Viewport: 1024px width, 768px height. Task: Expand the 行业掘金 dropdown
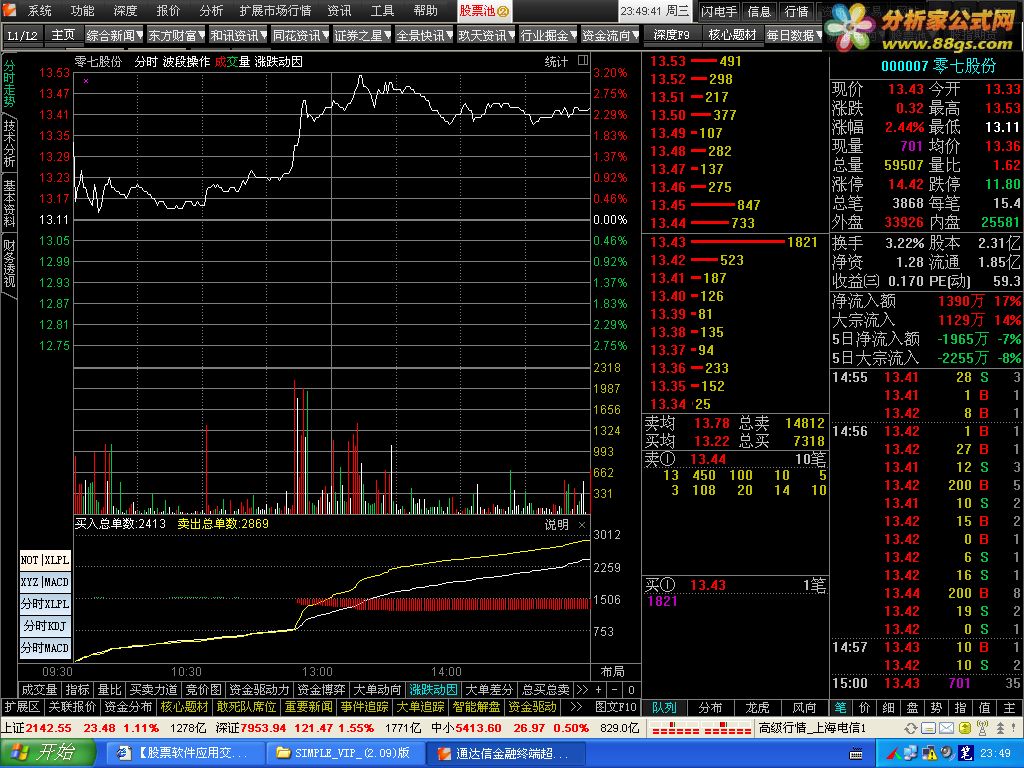tap(549, 35)
